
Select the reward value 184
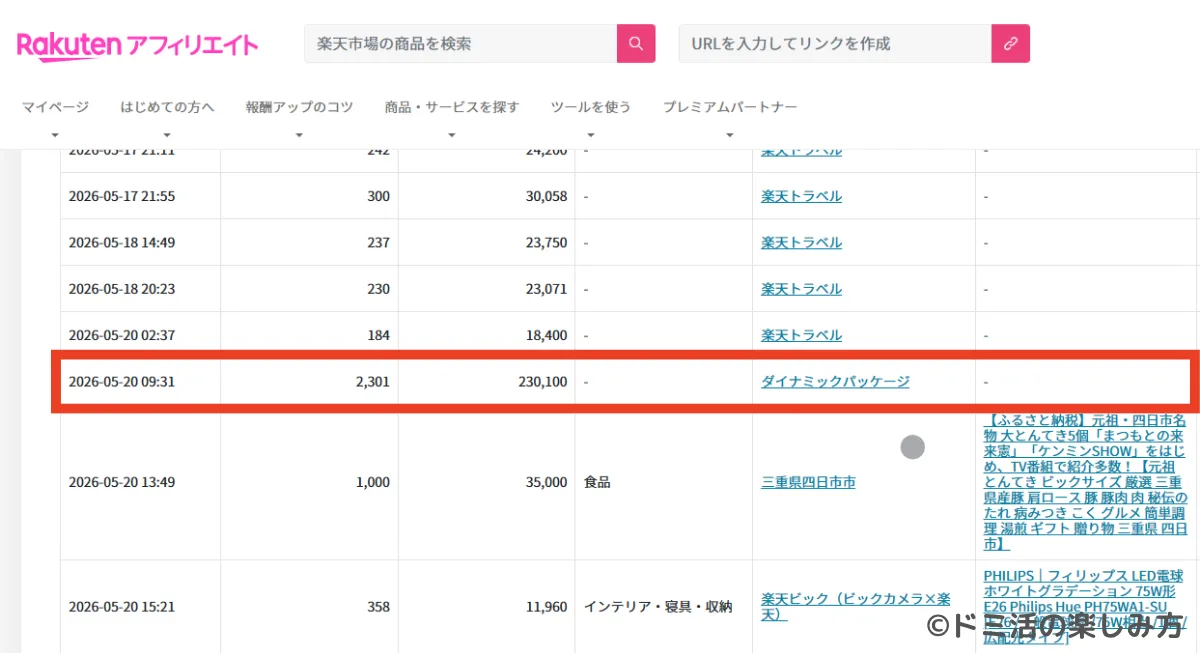point(379,335)
